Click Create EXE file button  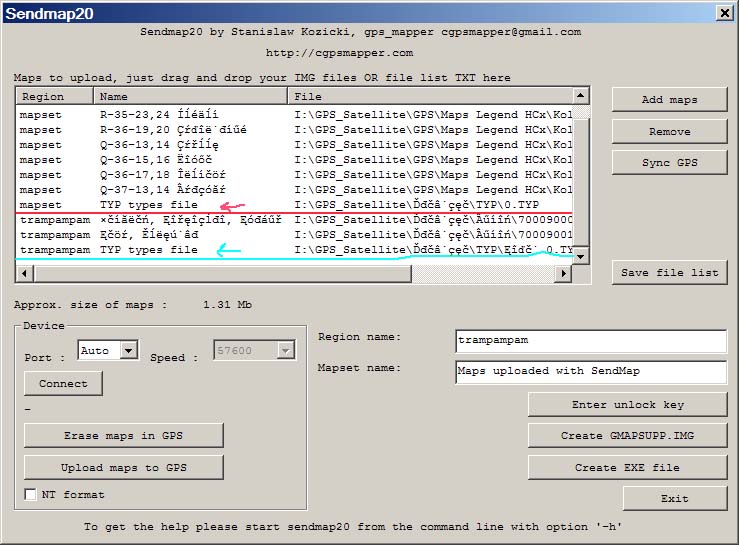tap(627, 467)
